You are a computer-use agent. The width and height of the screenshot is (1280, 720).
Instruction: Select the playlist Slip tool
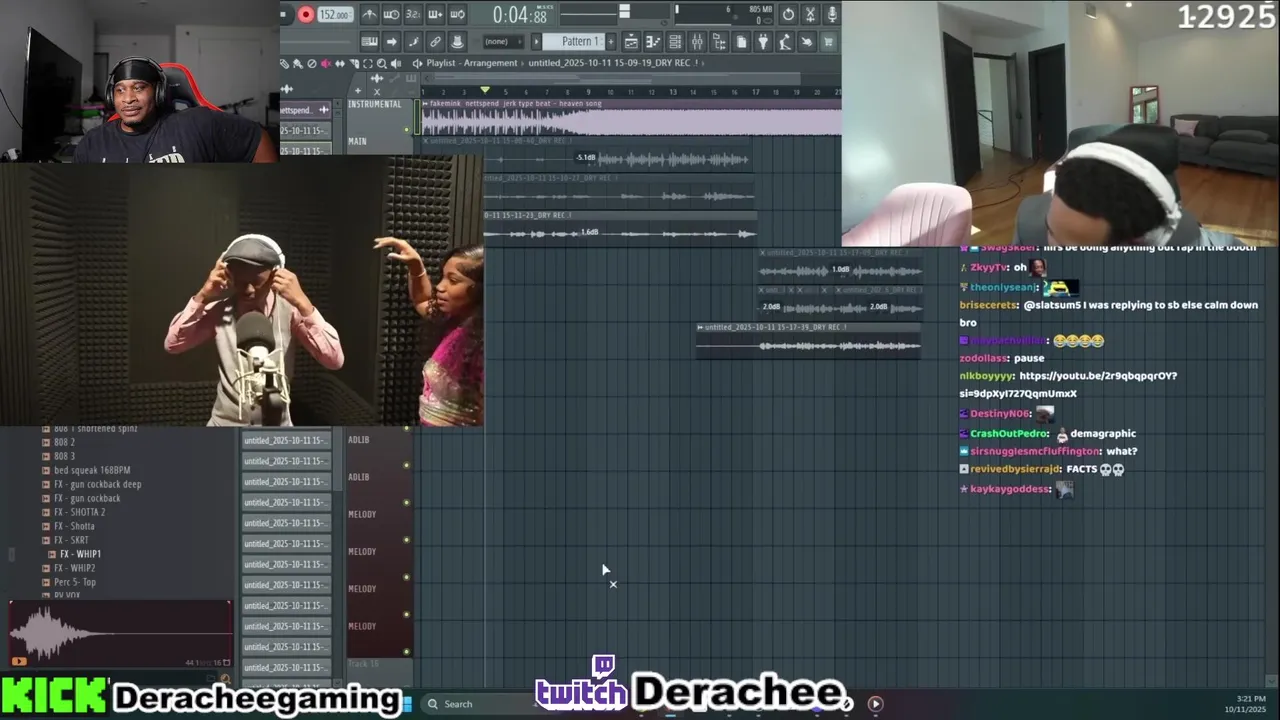point(340,63)
